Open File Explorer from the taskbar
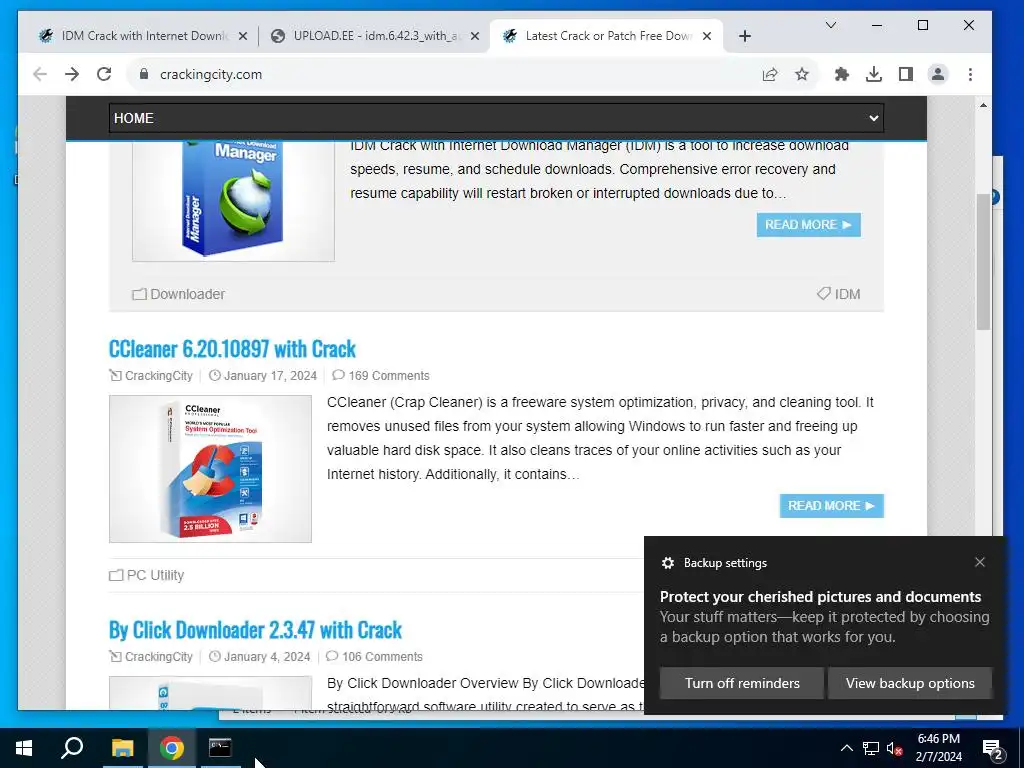 pos(122,748)
